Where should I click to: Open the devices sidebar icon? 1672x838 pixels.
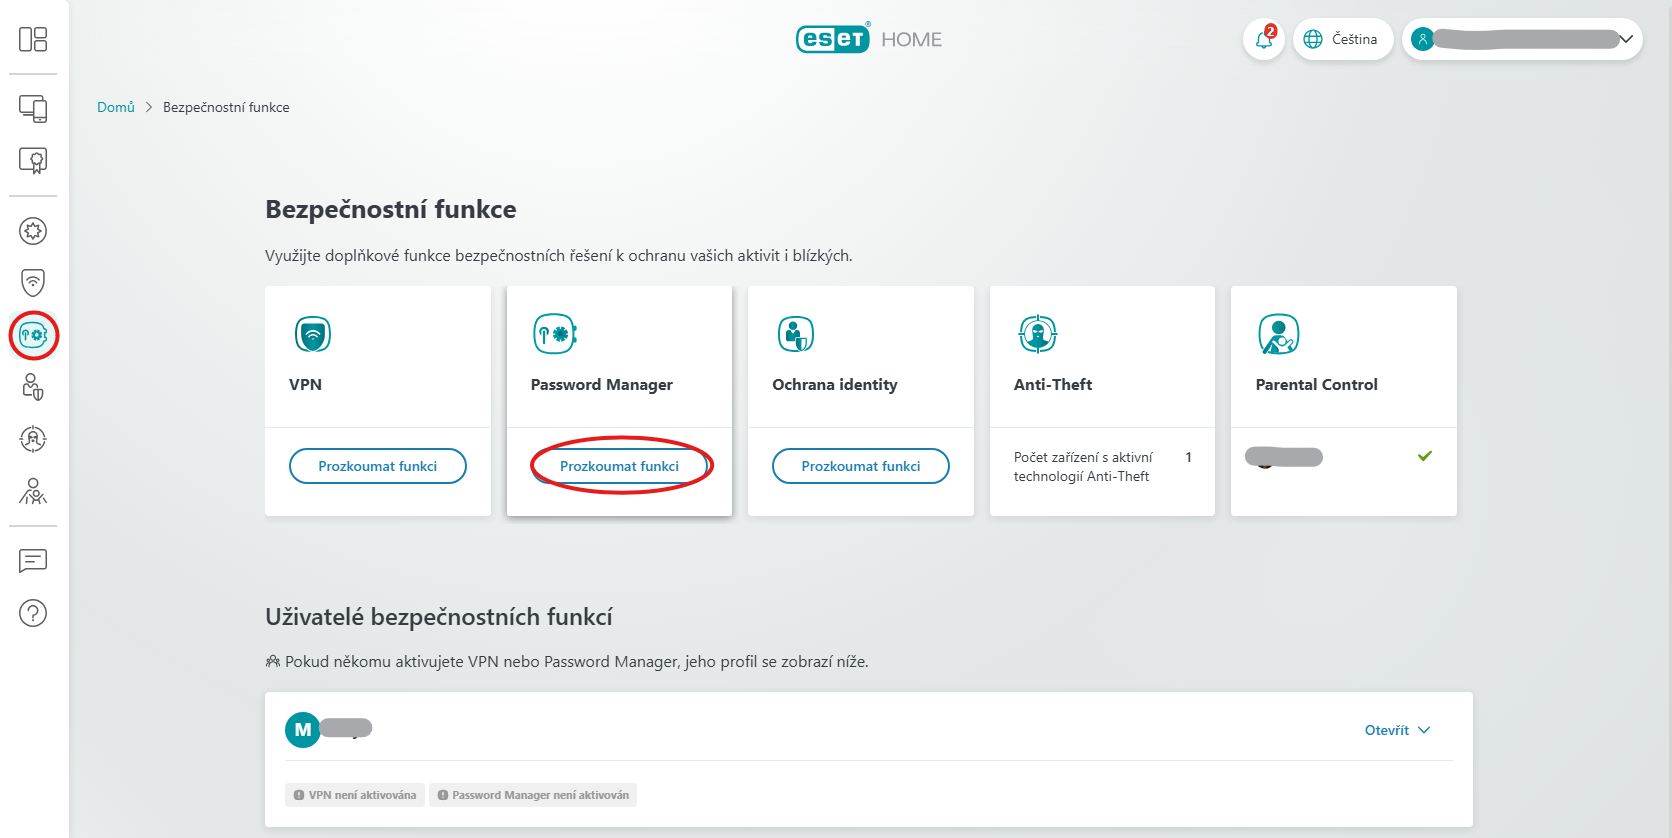point(33,108)
